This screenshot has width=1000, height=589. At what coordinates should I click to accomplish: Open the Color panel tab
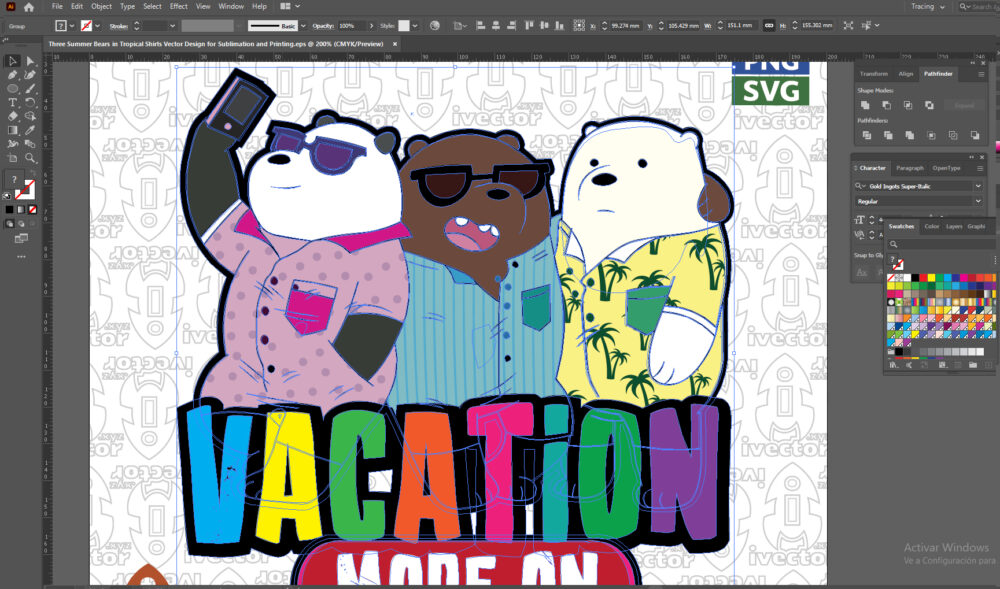[x=932, y=226]
